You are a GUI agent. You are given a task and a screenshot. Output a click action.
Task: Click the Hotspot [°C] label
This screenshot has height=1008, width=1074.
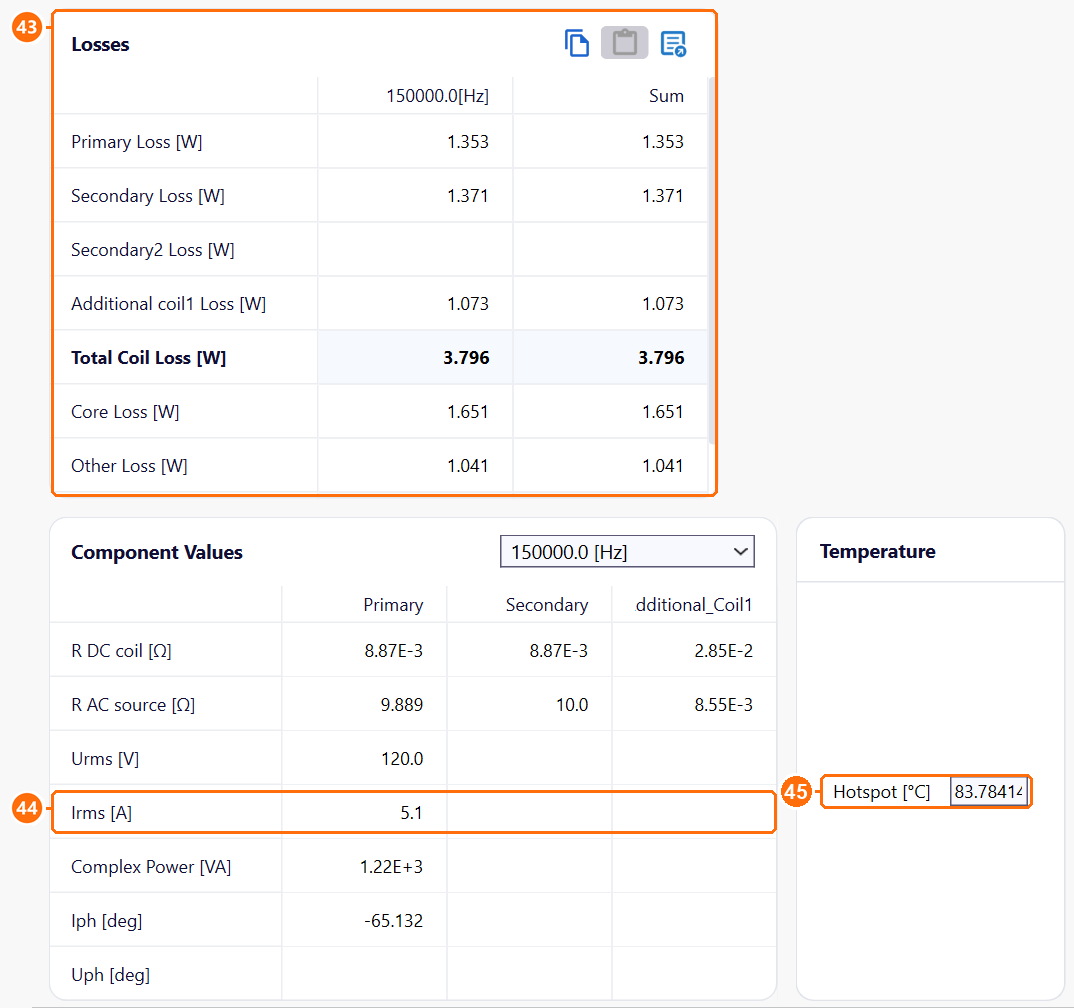[x=882, y=792]
